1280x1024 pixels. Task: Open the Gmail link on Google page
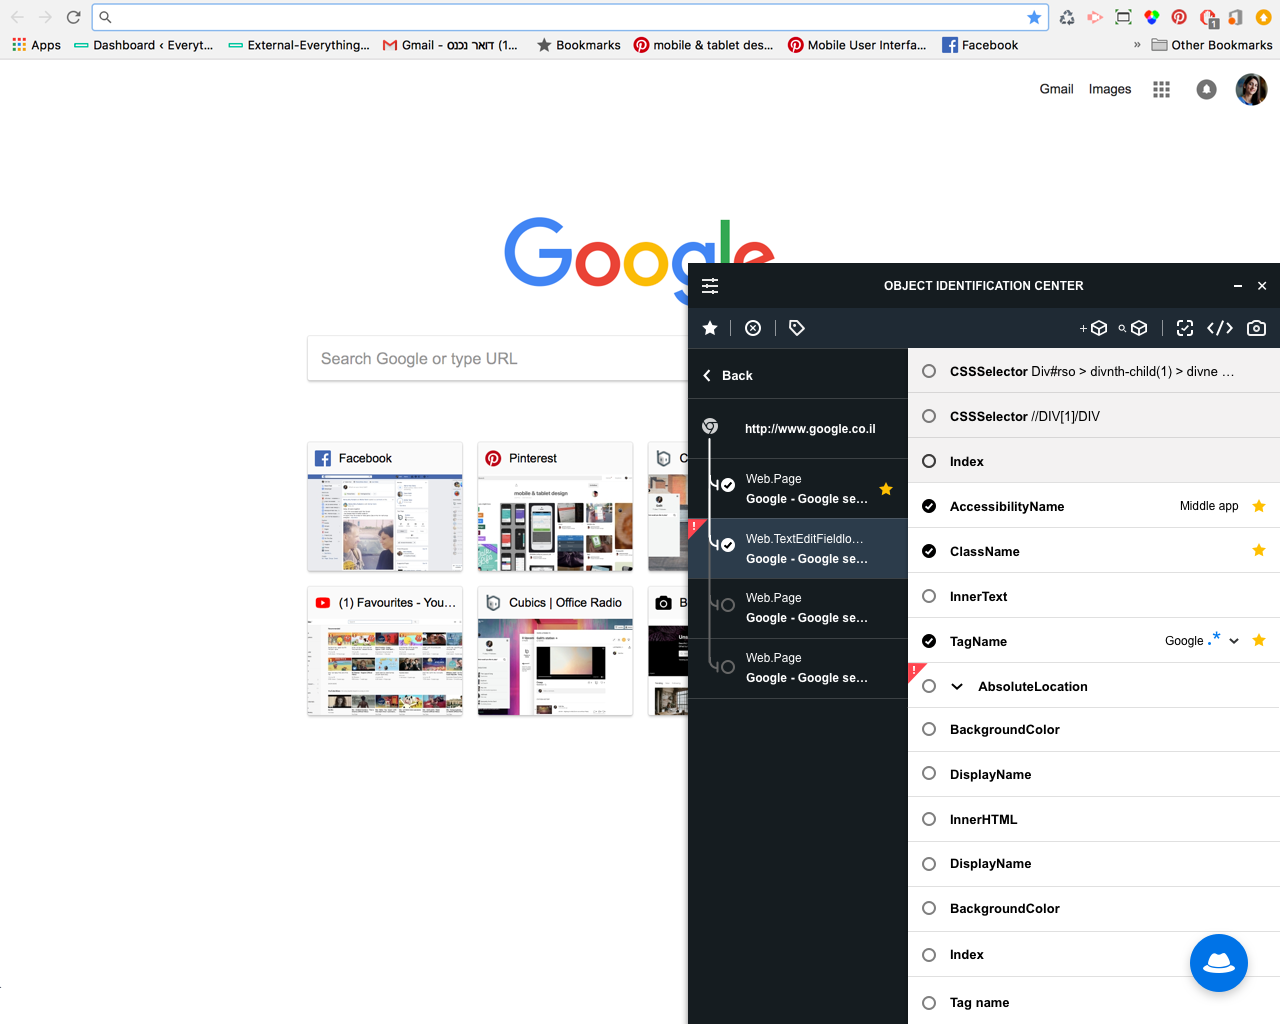pos(1056,89)
